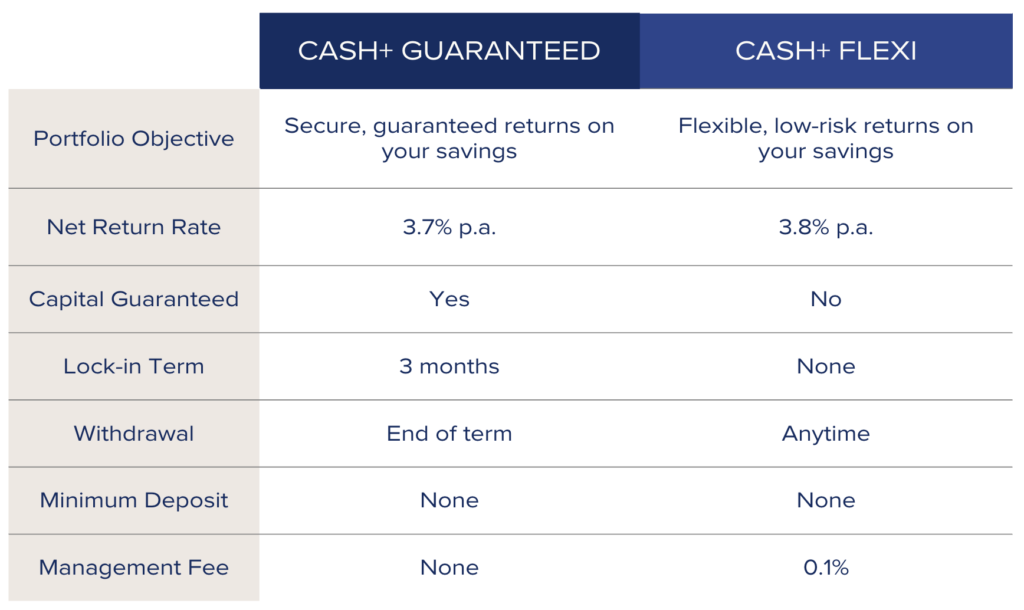Click the Portfolio Objective row label

(134, 138)
